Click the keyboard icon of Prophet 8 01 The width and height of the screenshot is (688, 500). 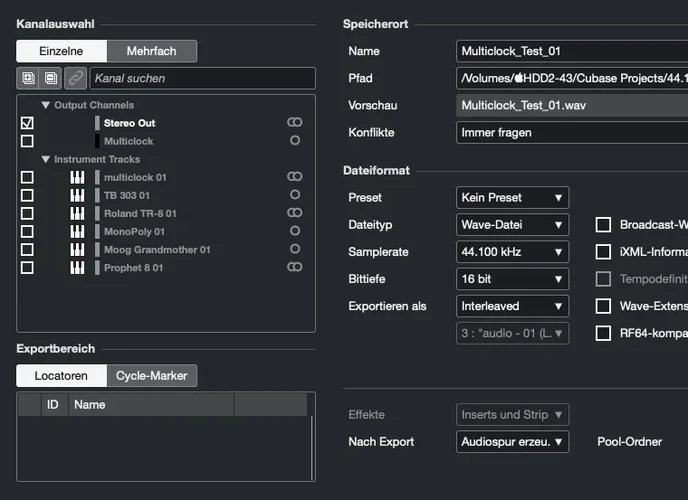(77, 267)
